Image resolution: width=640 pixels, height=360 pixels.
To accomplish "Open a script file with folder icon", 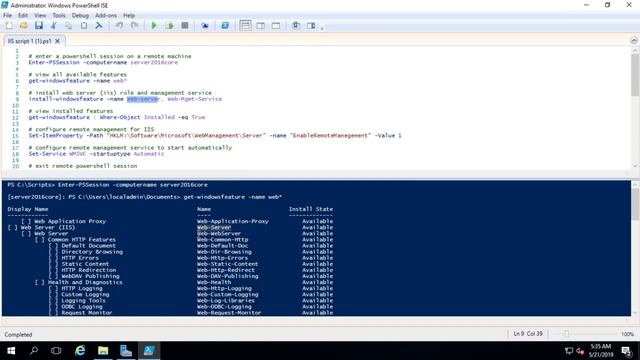I will pos(24,25).
